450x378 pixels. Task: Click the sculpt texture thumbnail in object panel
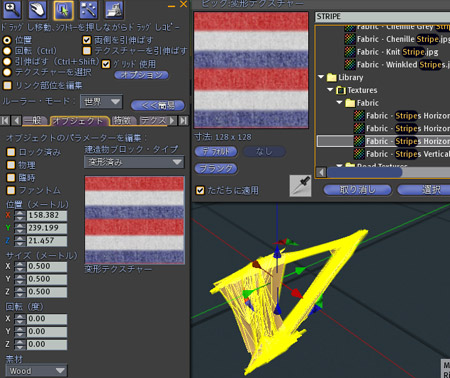[135, 220]
